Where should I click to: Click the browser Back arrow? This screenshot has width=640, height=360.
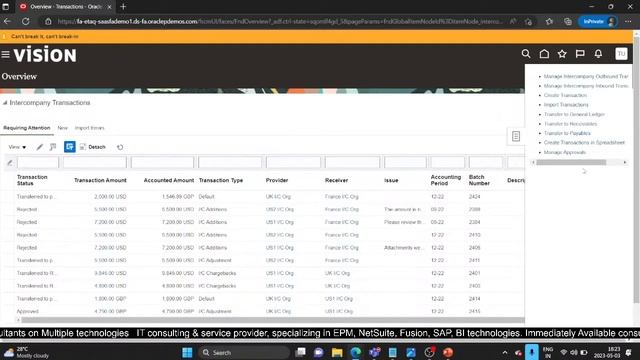[7, 21]
